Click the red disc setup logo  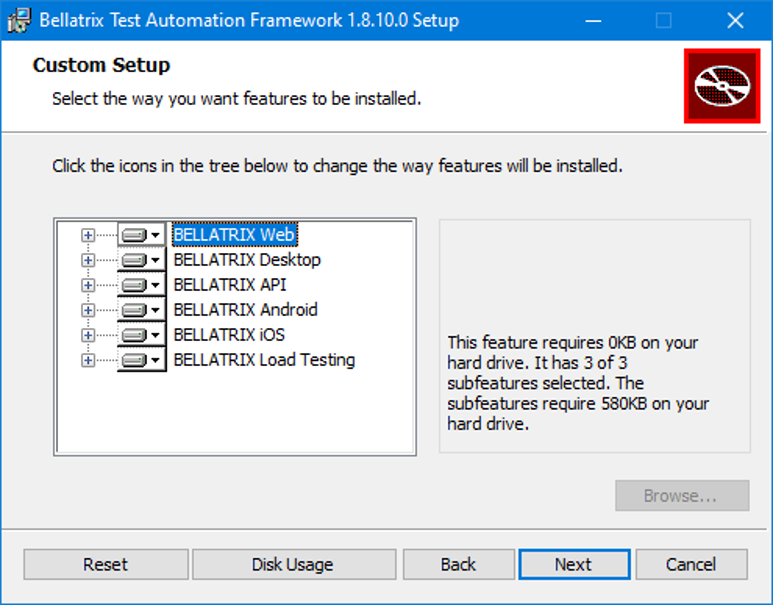pos(722,86)
